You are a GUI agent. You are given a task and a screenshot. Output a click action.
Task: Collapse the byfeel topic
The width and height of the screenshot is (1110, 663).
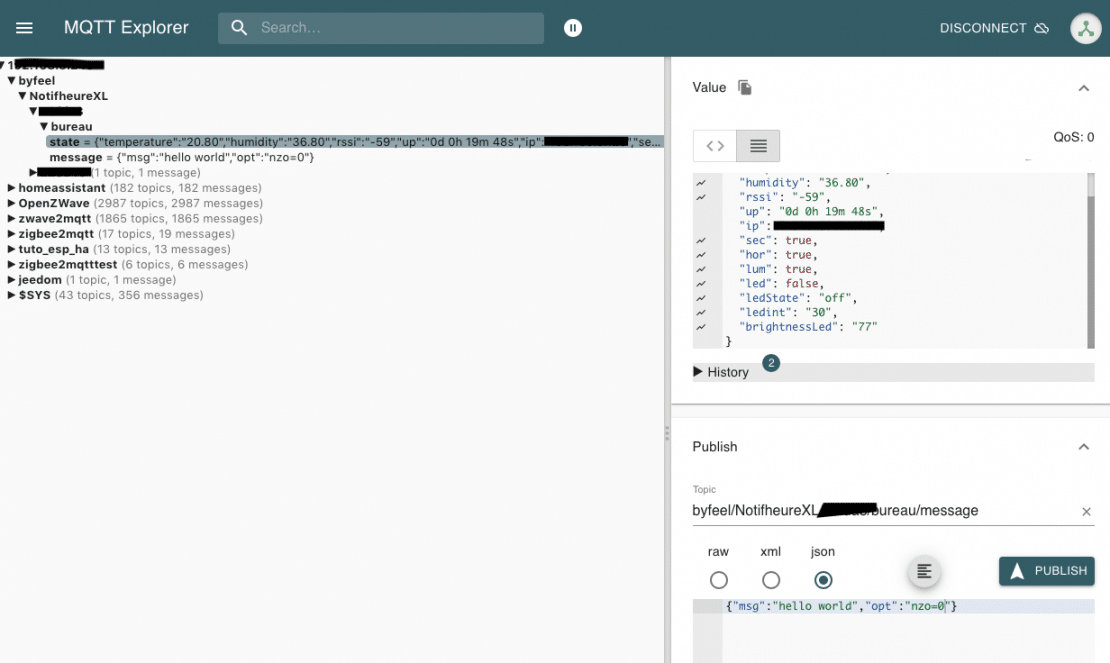click(x=11, y=81)
